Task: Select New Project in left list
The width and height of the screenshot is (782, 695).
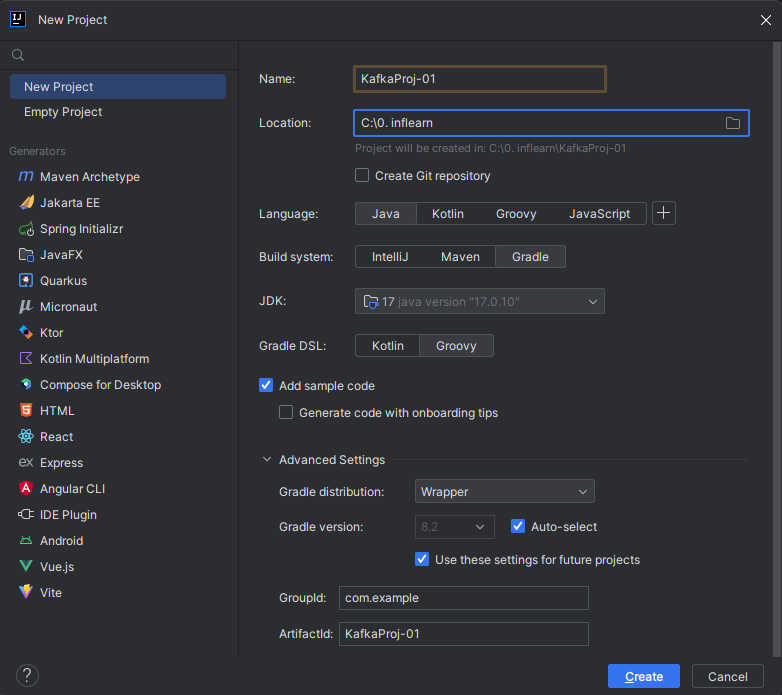Action: tap(118, 86)
